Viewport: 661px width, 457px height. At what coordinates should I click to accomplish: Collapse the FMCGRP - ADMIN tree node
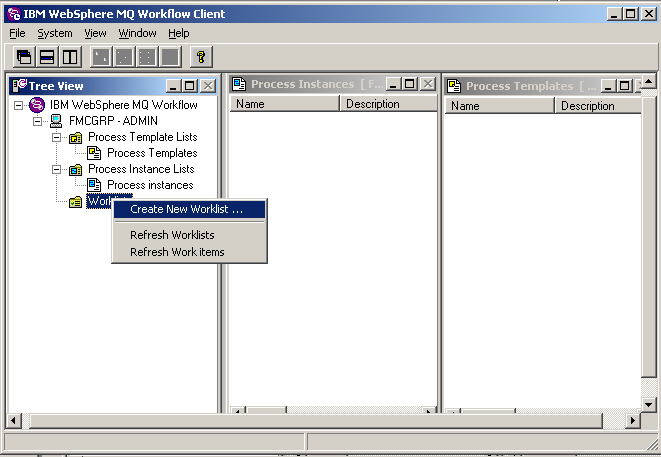pos(38,121)
